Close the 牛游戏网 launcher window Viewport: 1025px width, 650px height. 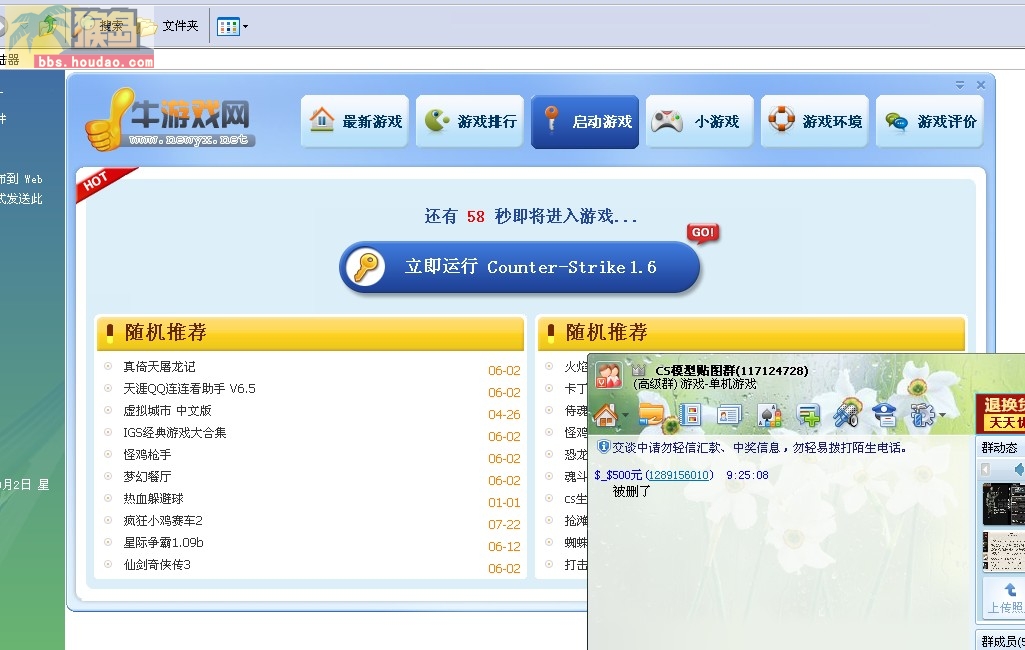[x=981, y=85]
